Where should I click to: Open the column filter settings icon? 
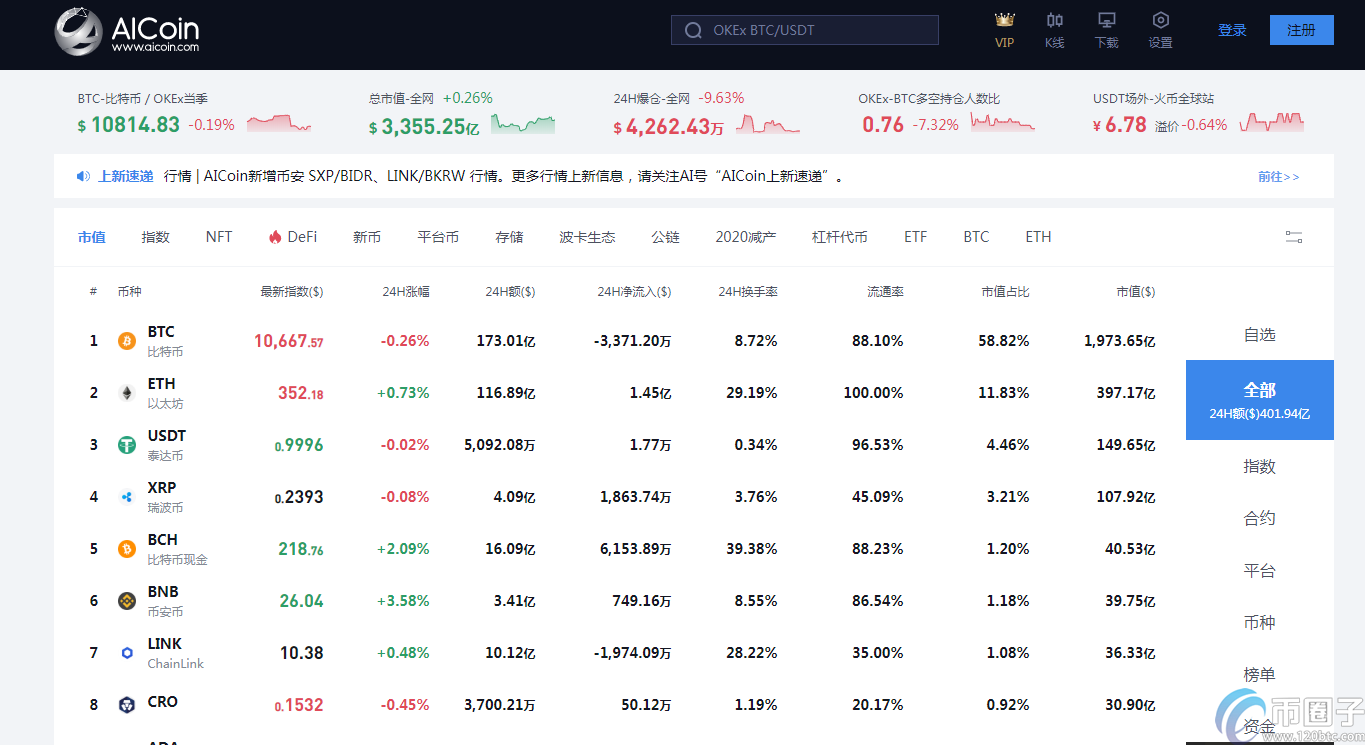click(x=1294, y=237)
